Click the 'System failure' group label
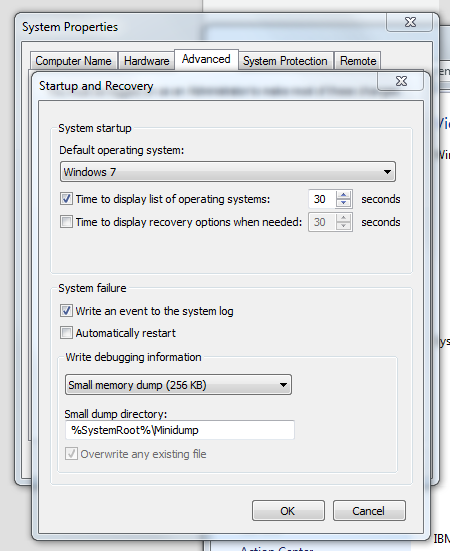Screen dimensions: 450x551 point(92,288)
